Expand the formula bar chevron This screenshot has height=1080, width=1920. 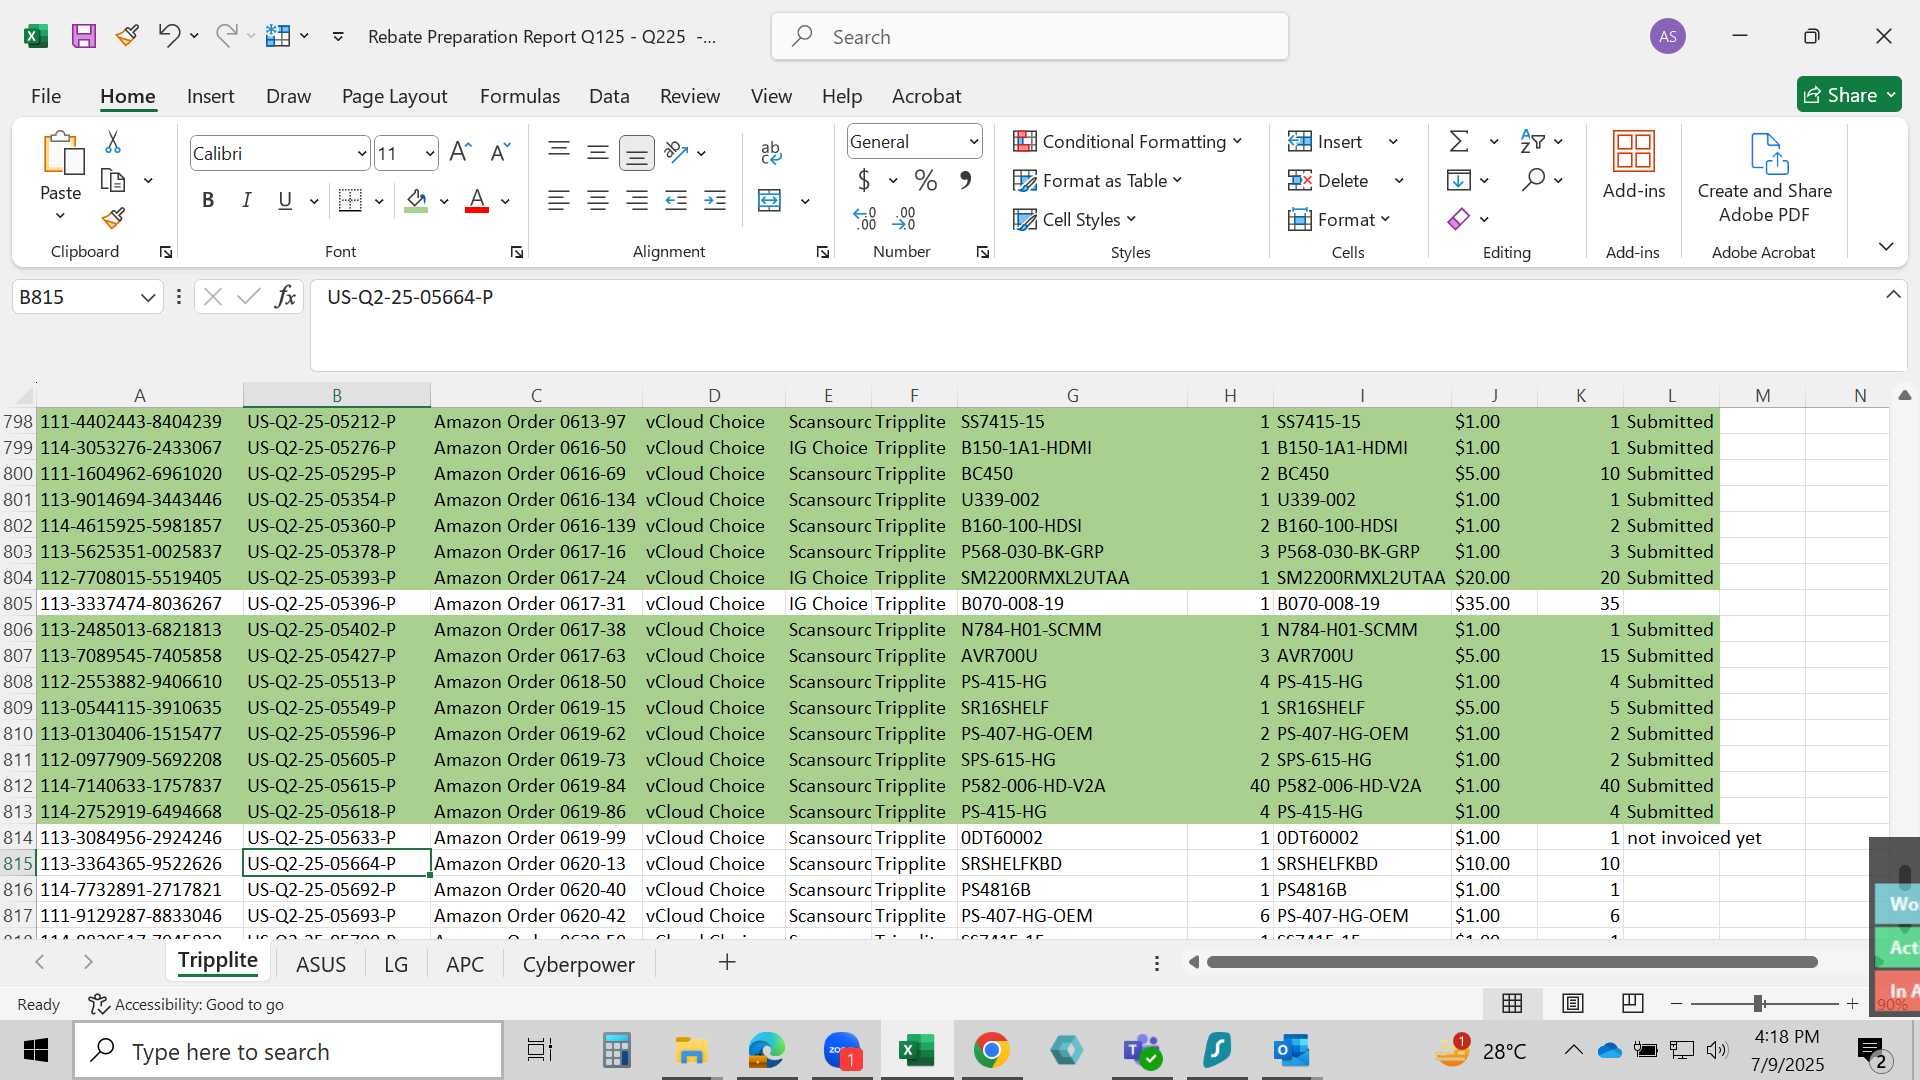1893,295
